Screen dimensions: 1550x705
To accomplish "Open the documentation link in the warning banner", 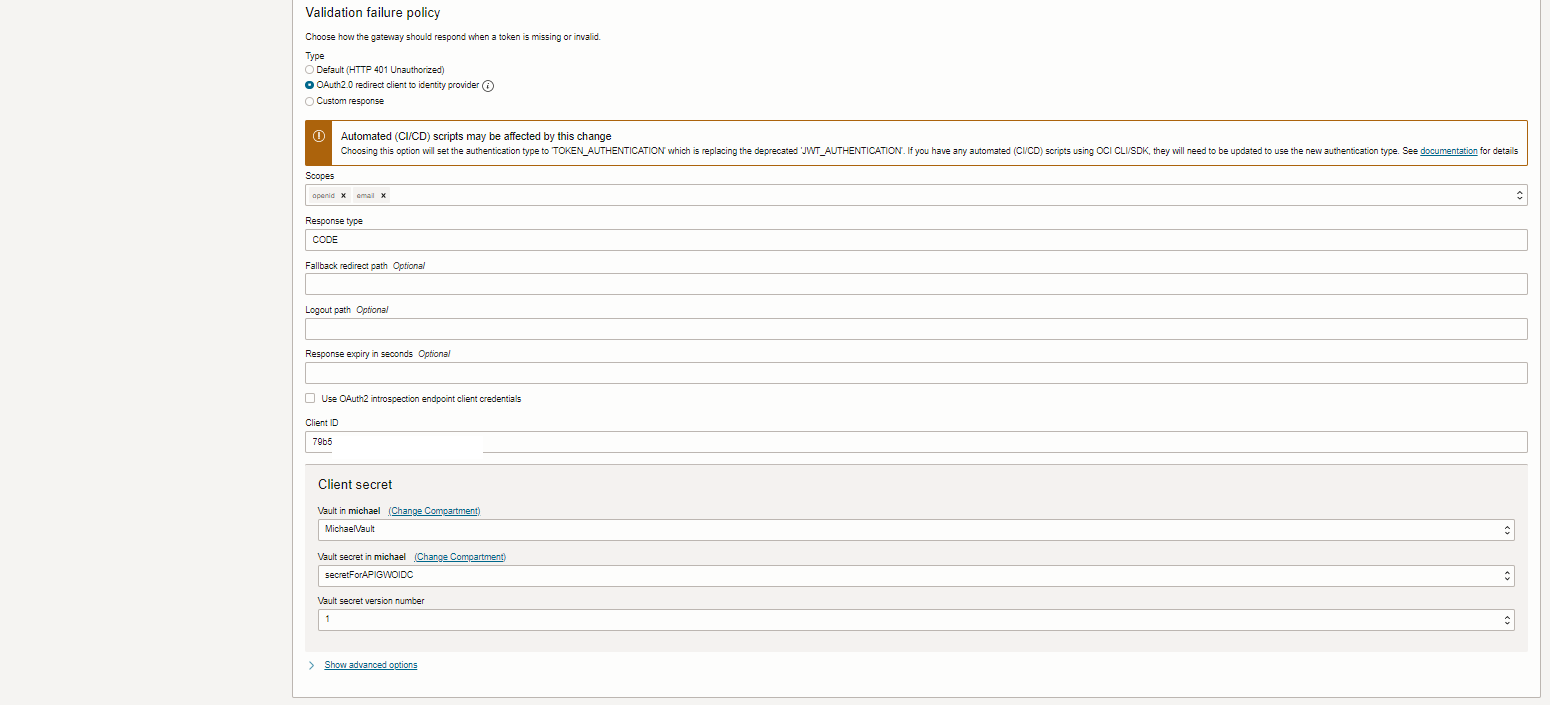I will (x=1448, y=151).
